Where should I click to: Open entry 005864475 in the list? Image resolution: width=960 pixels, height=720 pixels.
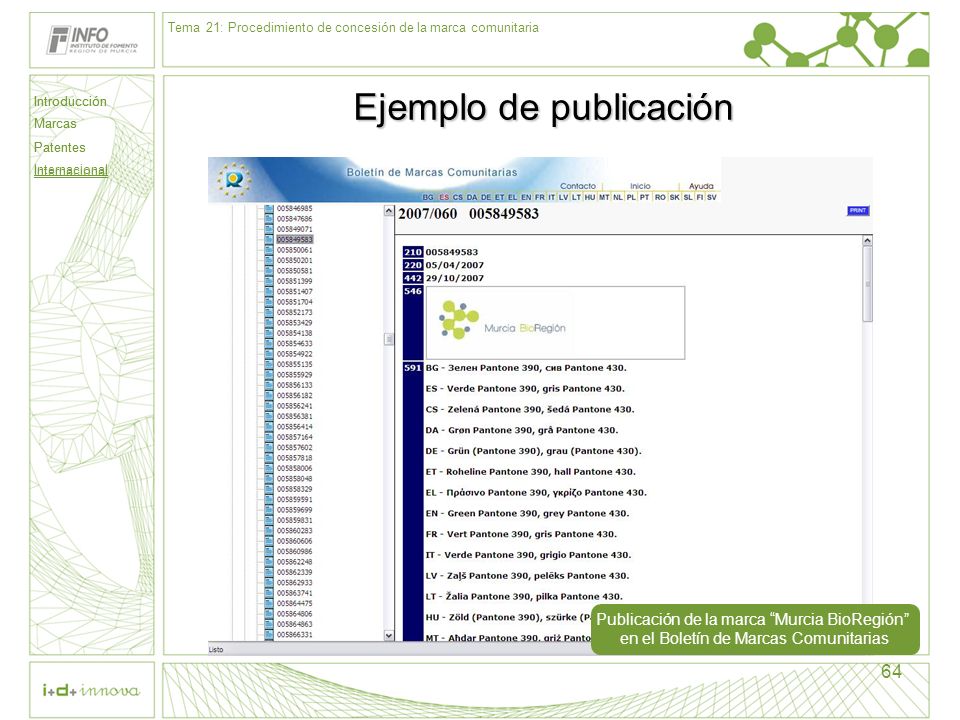pos(294,604)
